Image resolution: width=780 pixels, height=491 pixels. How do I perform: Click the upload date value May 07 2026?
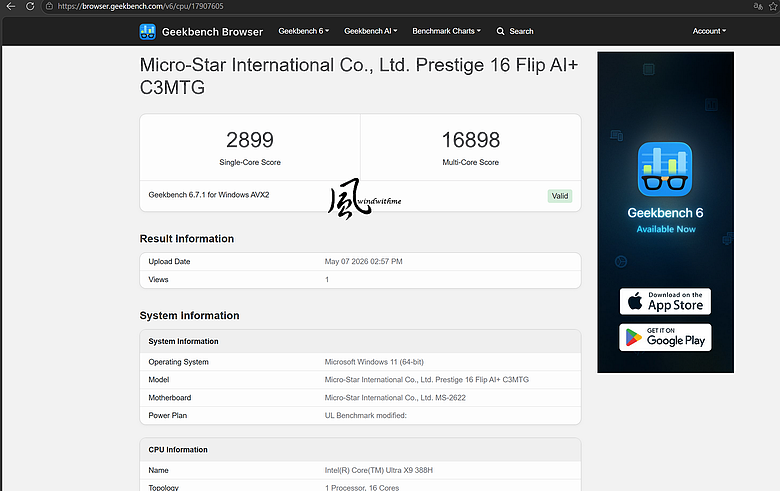364,262
